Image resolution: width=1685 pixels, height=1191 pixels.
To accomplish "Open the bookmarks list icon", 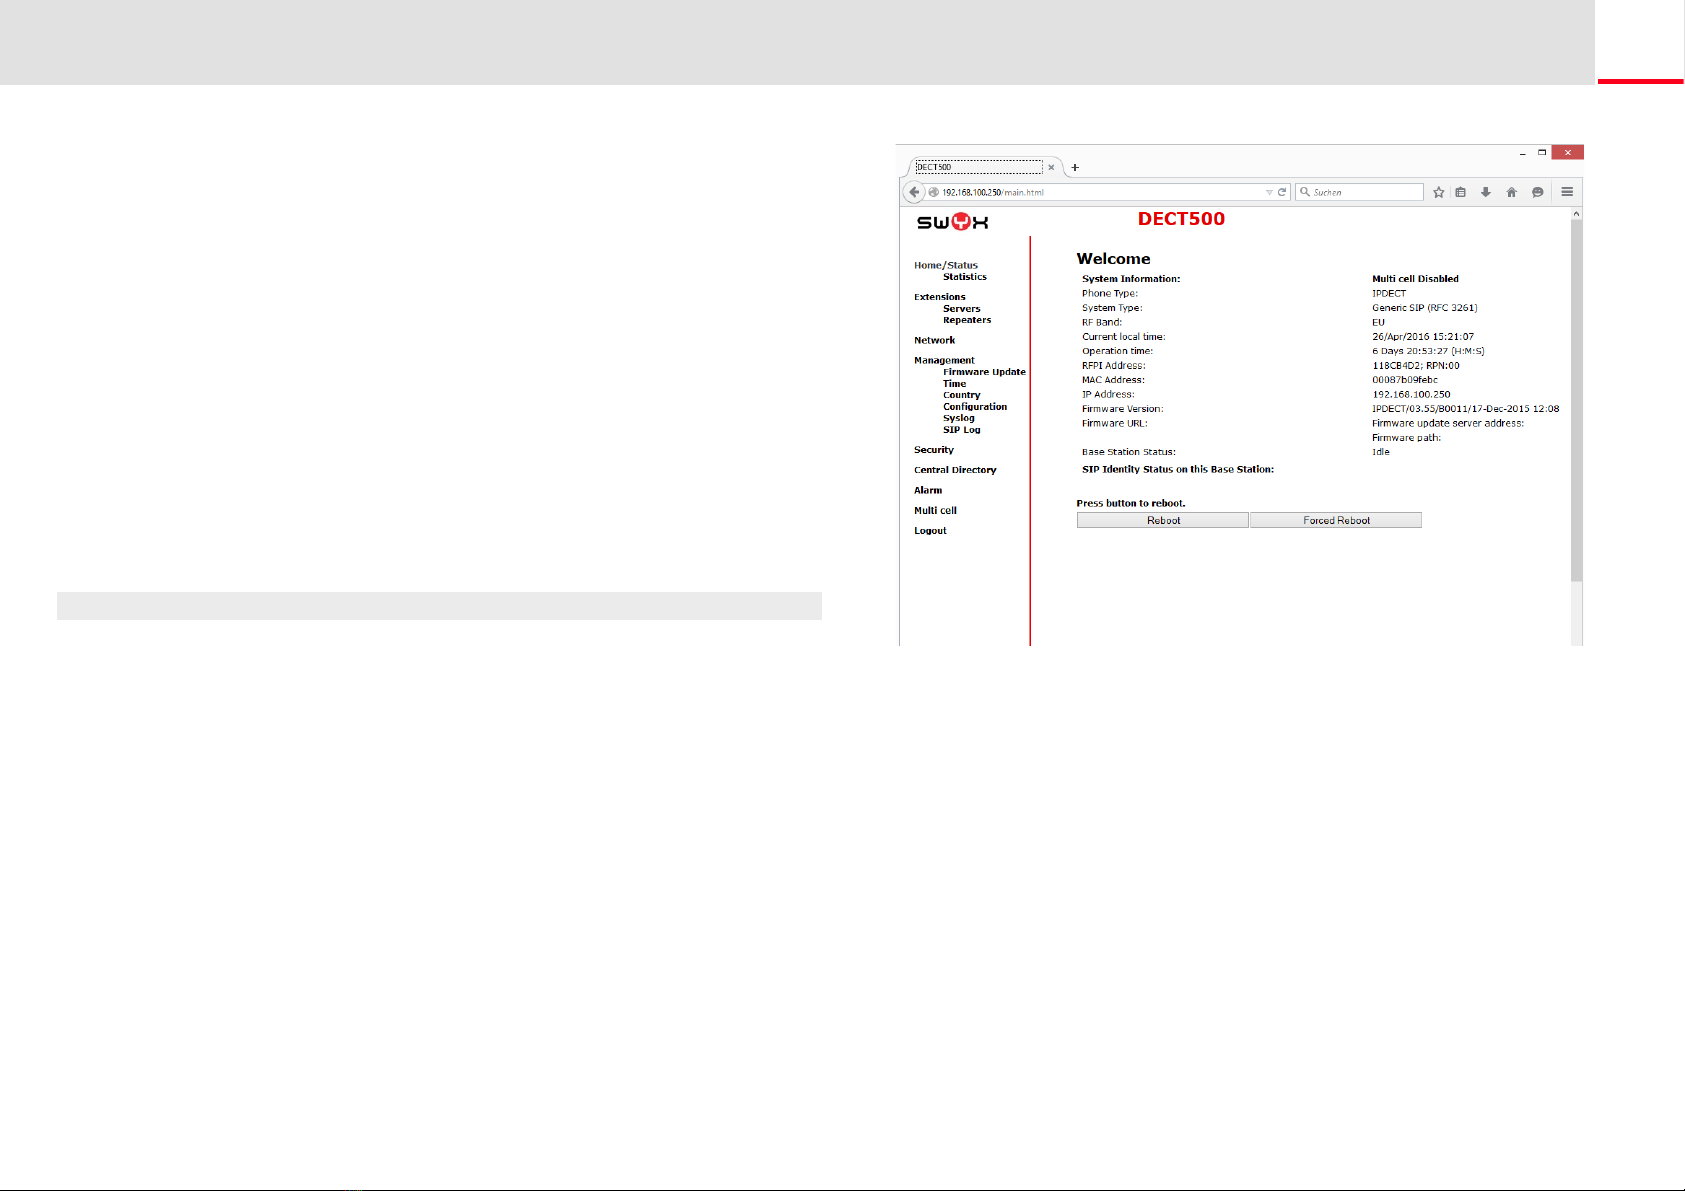I will coord(1461,192).
